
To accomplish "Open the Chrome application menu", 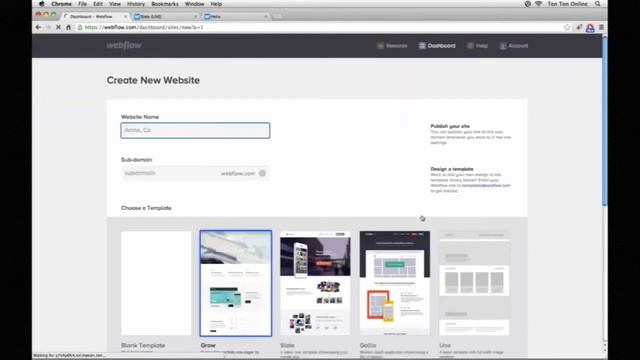I will 61,4.
